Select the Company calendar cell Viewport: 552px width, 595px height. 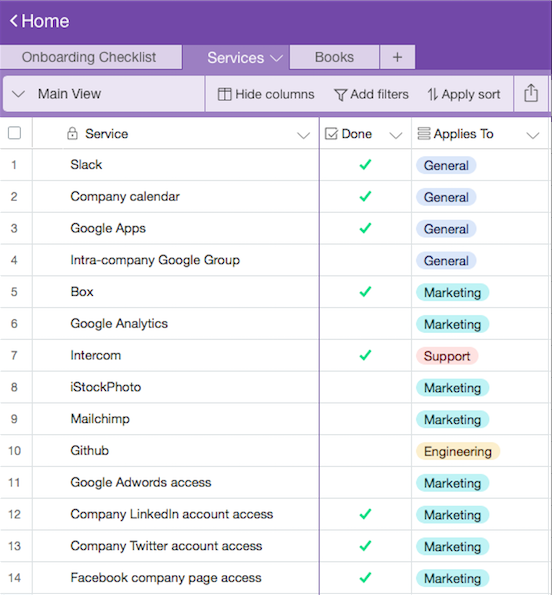(x=176, y=197)
